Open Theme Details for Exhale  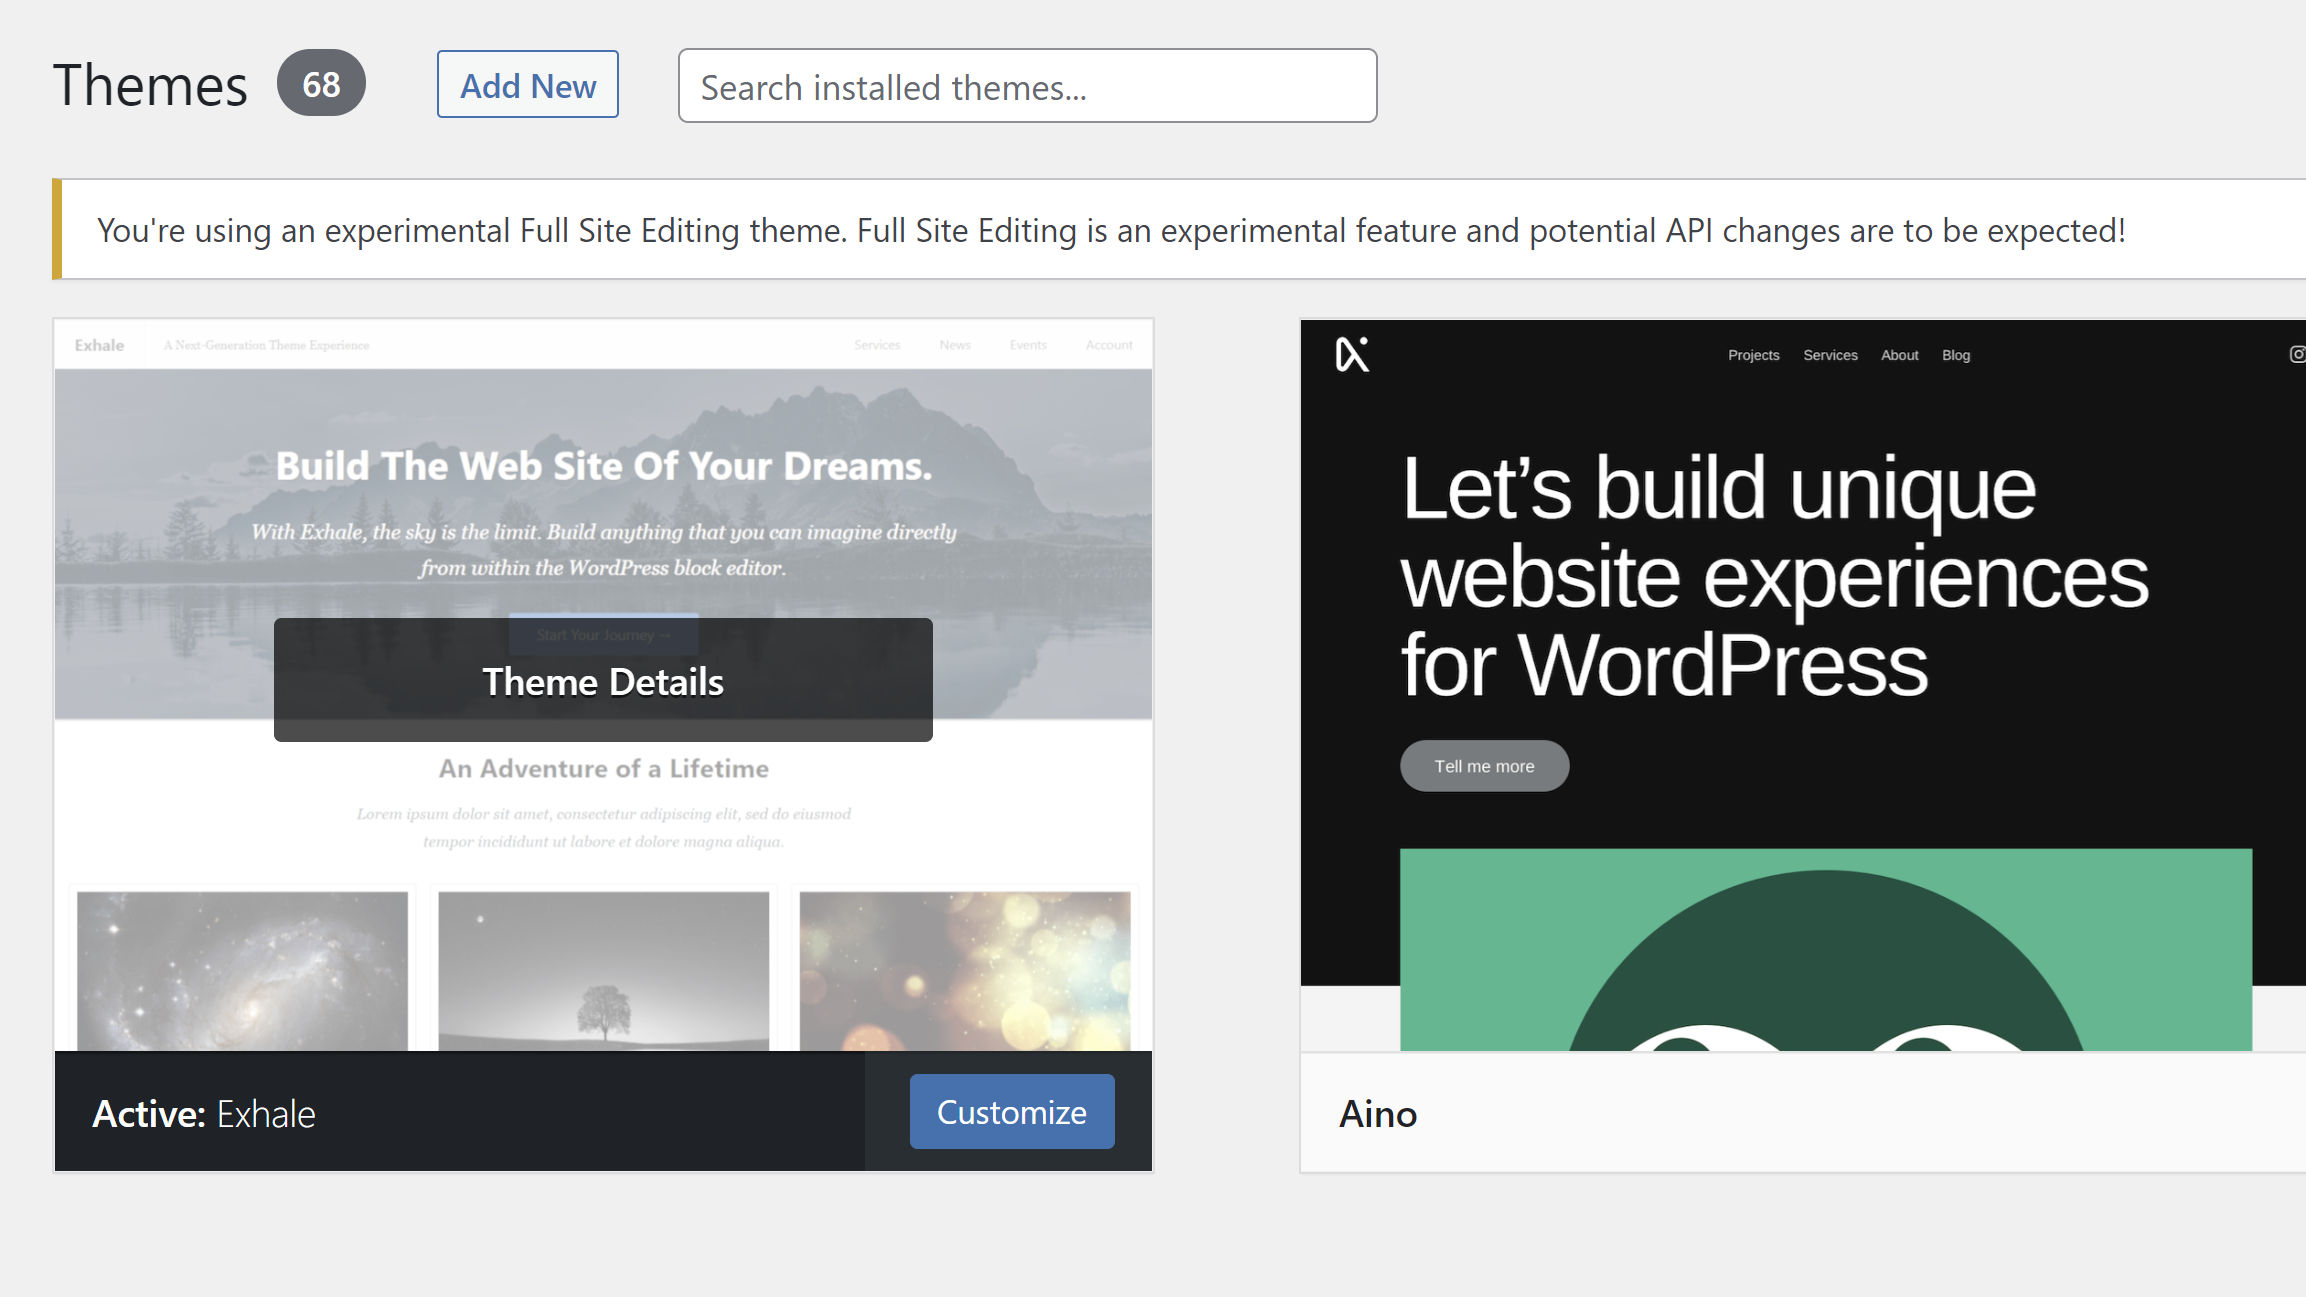click(x=602, y=681)
